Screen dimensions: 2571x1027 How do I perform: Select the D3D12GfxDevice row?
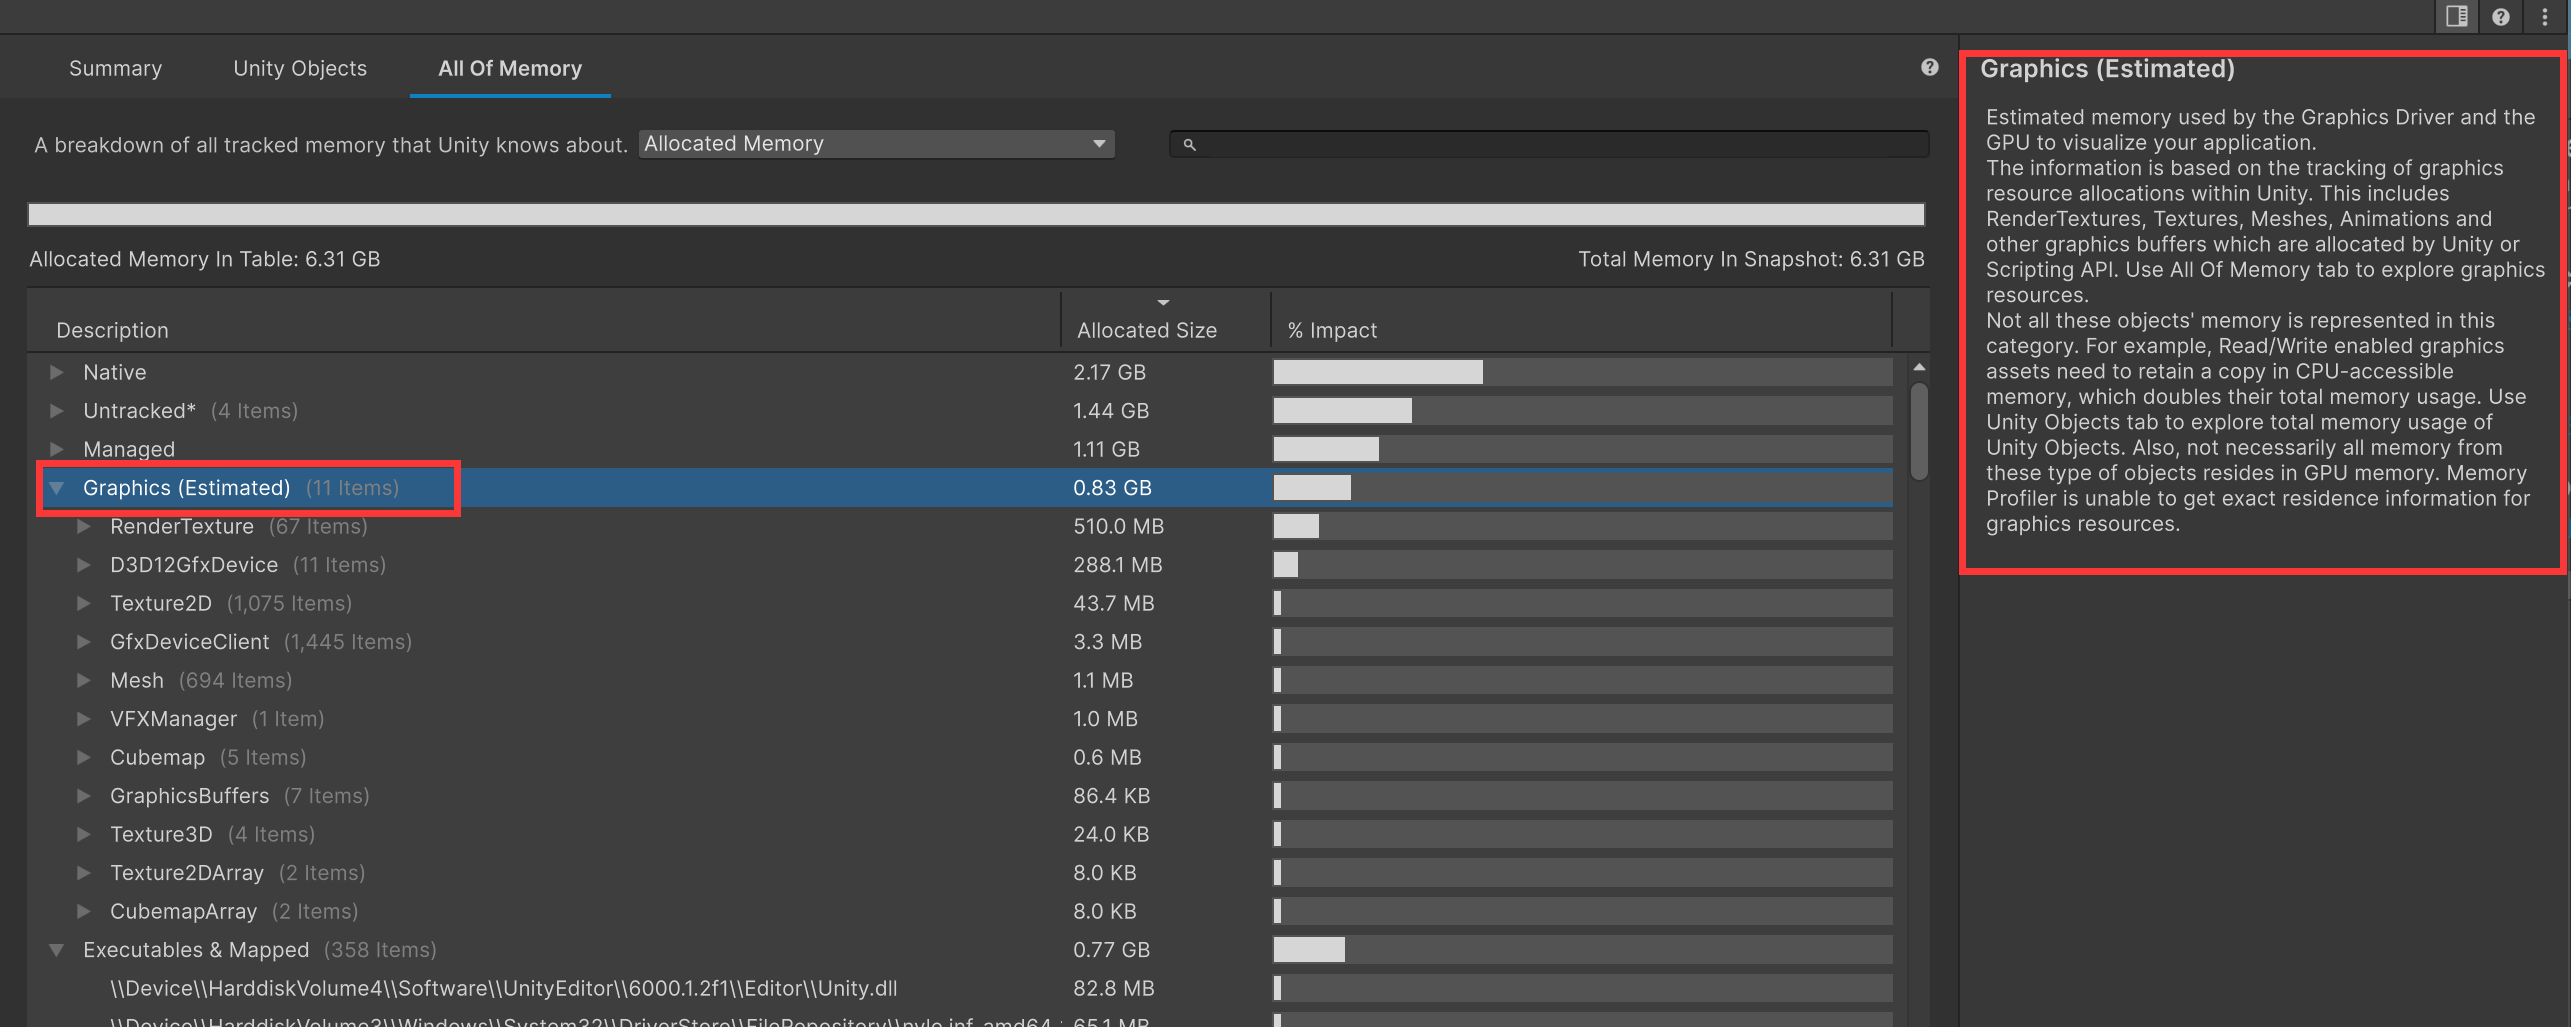194,565
